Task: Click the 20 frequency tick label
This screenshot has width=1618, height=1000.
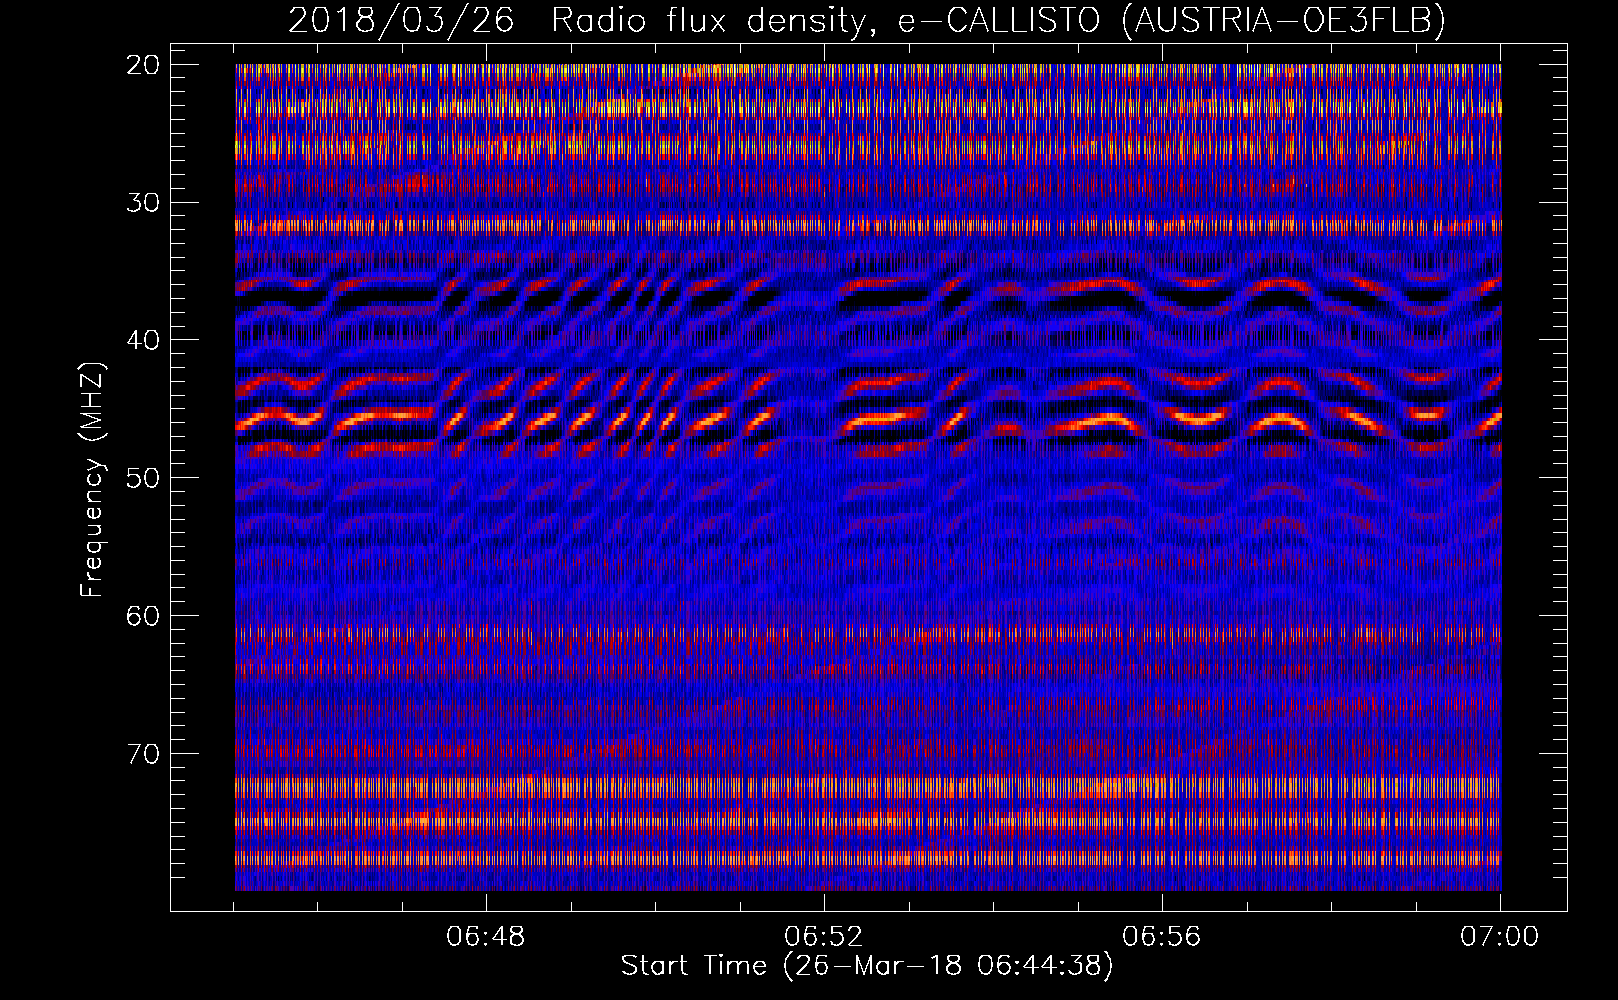Action: click(x=144, y=65)
